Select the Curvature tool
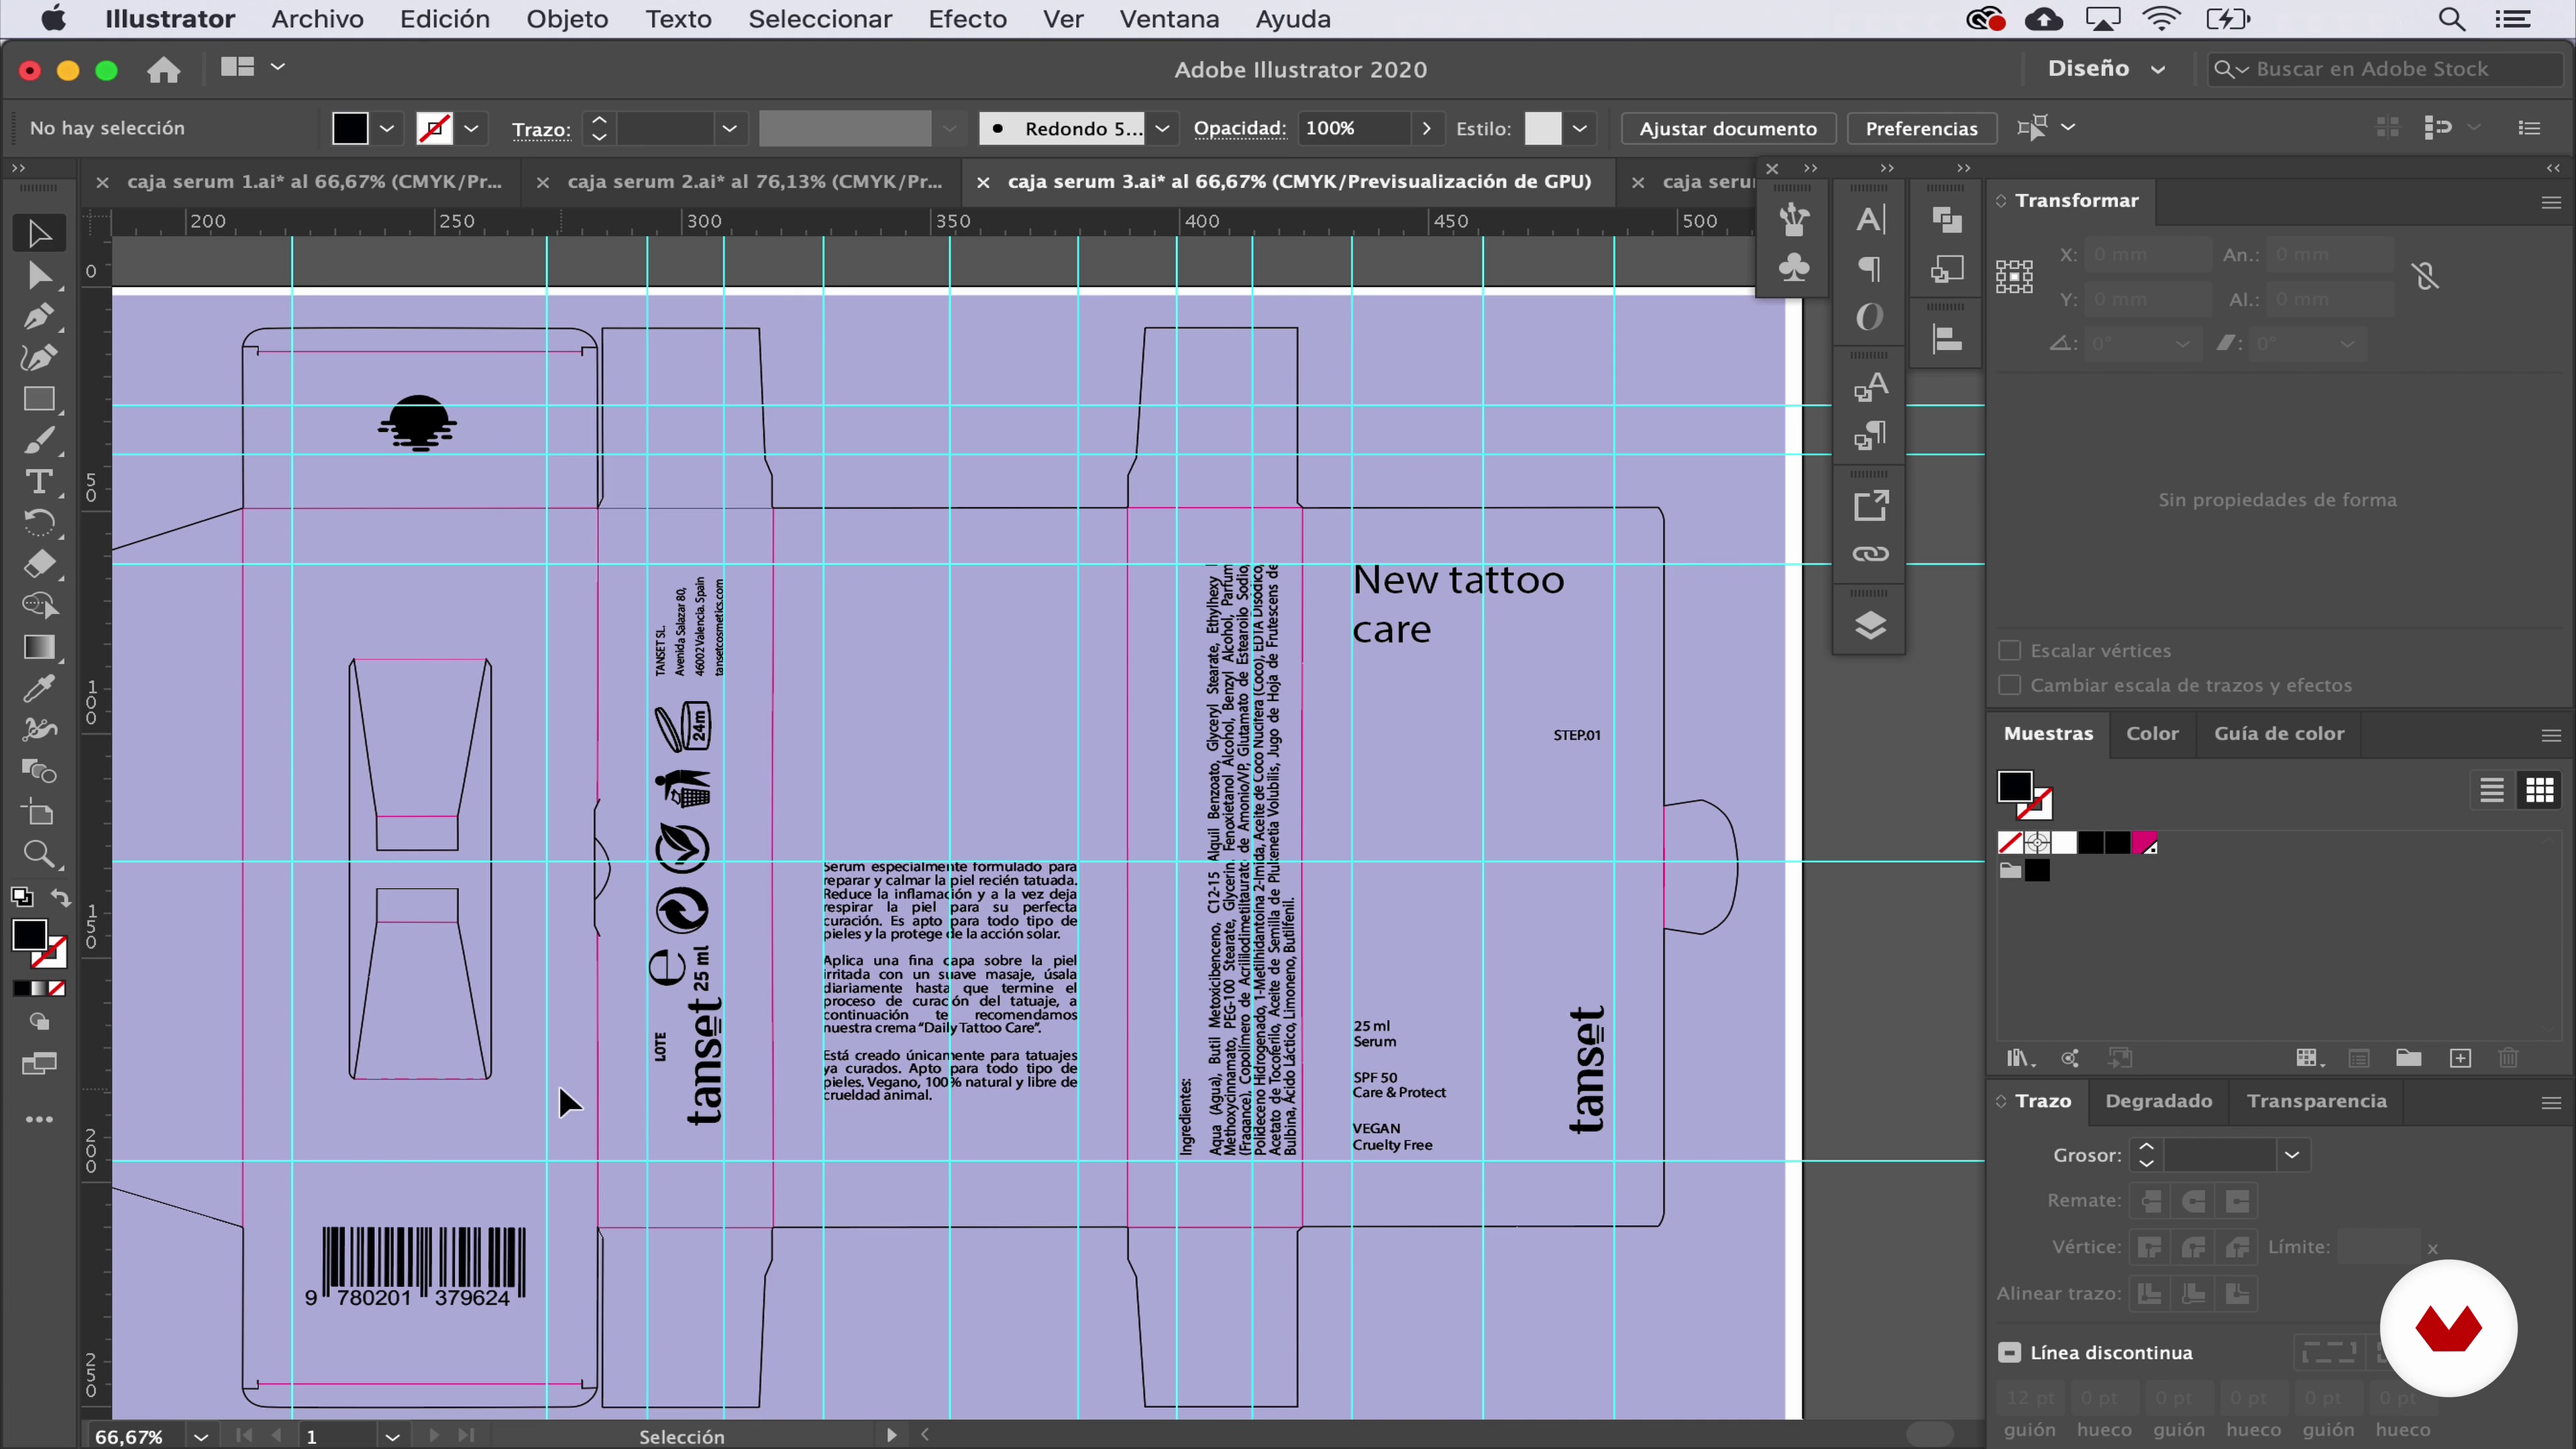The height and width of the screenshot is (1449, 2576). pos(39,358)
